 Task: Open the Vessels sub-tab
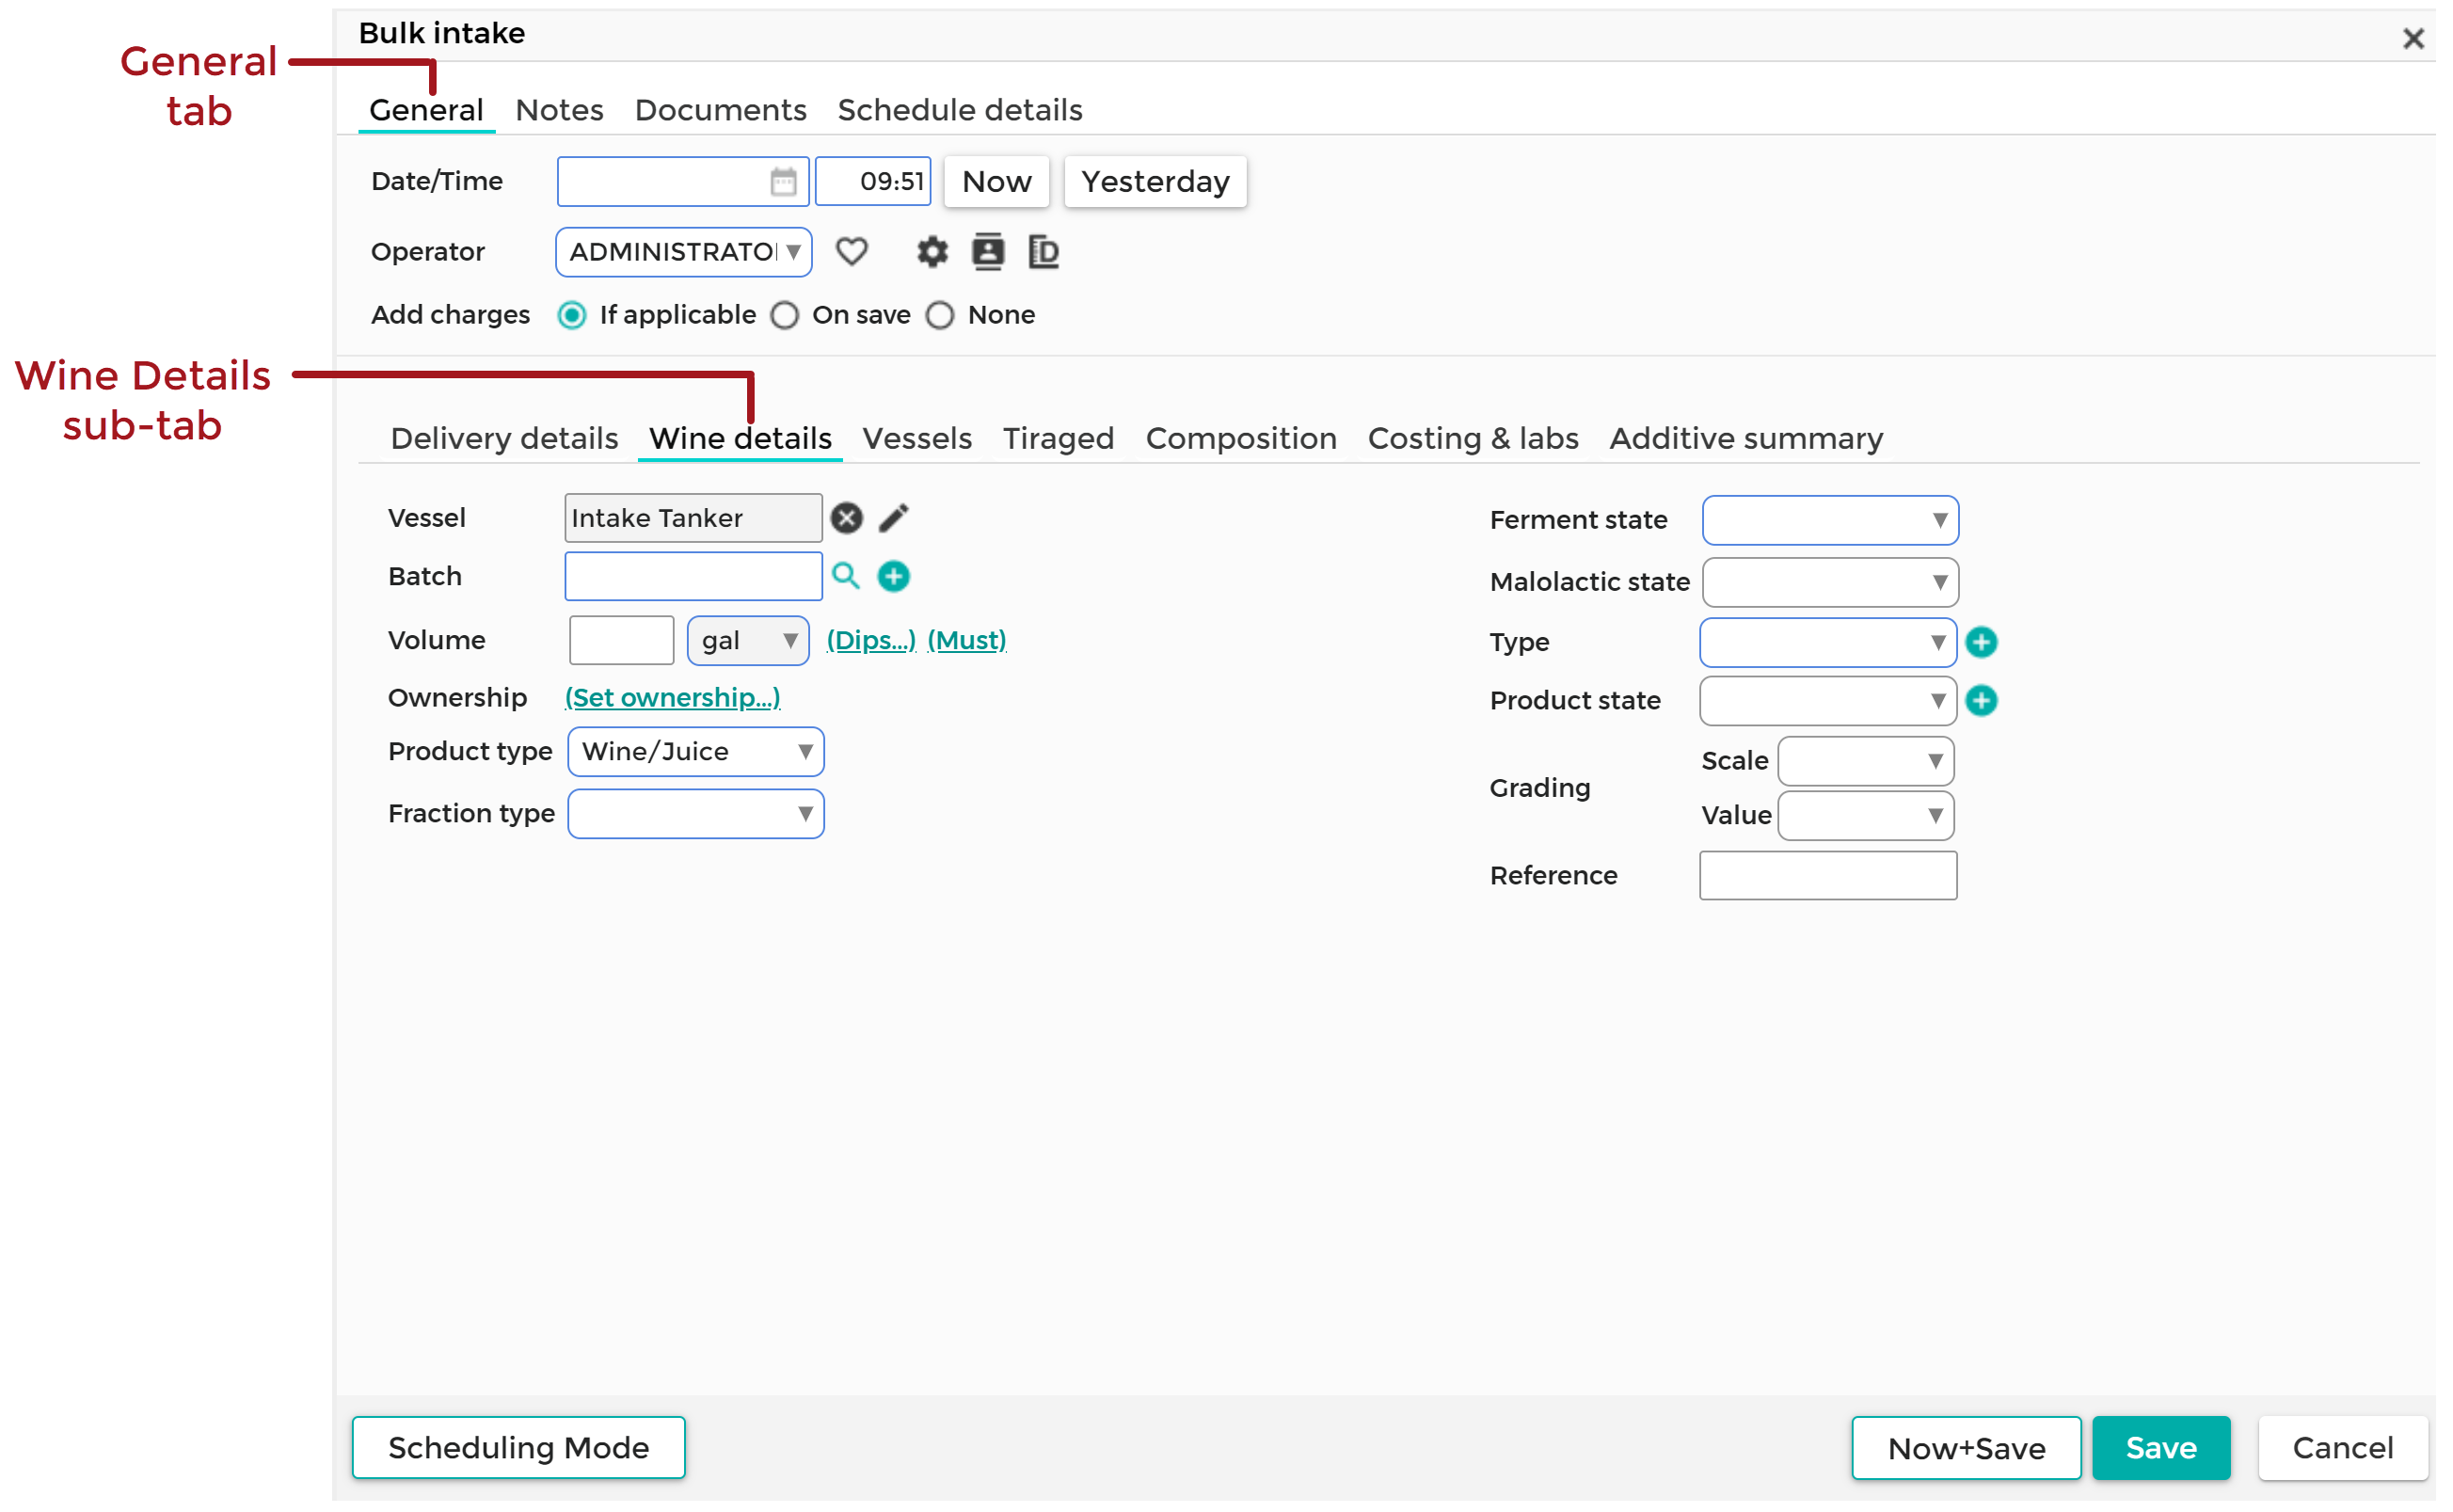click(917, 439)
